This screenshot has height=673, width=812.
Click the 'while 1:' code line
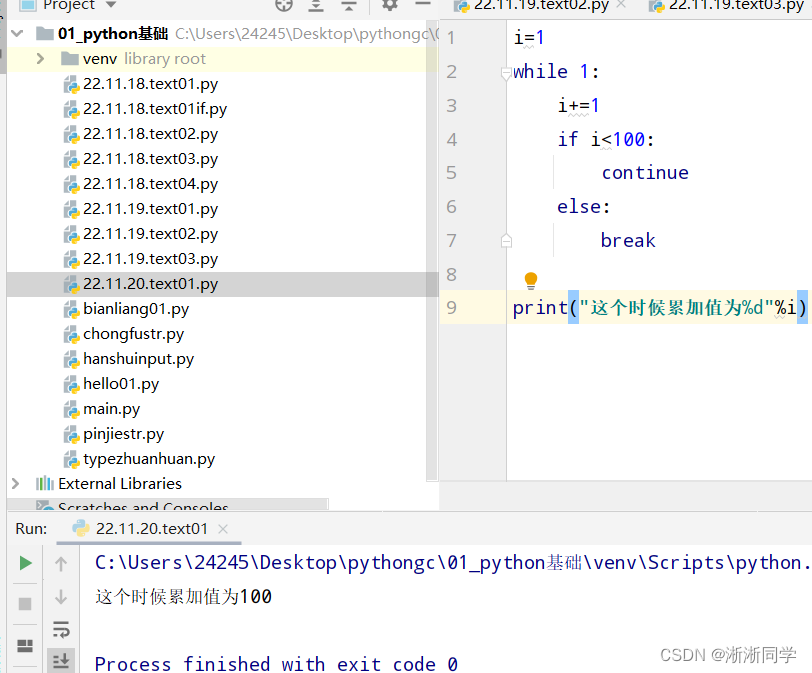[x=556, y=71]
